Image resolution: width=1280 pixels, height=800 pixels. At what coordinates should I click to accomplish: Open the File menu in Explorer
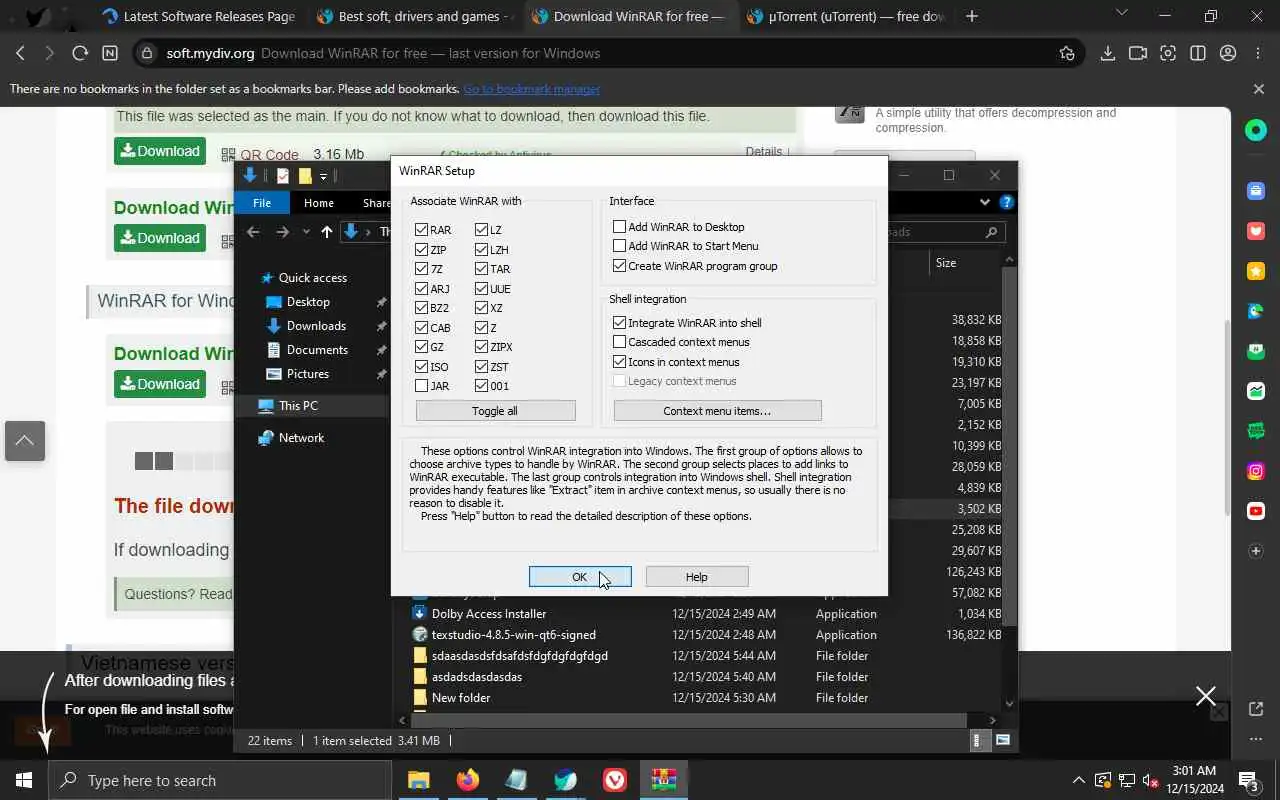262,203
